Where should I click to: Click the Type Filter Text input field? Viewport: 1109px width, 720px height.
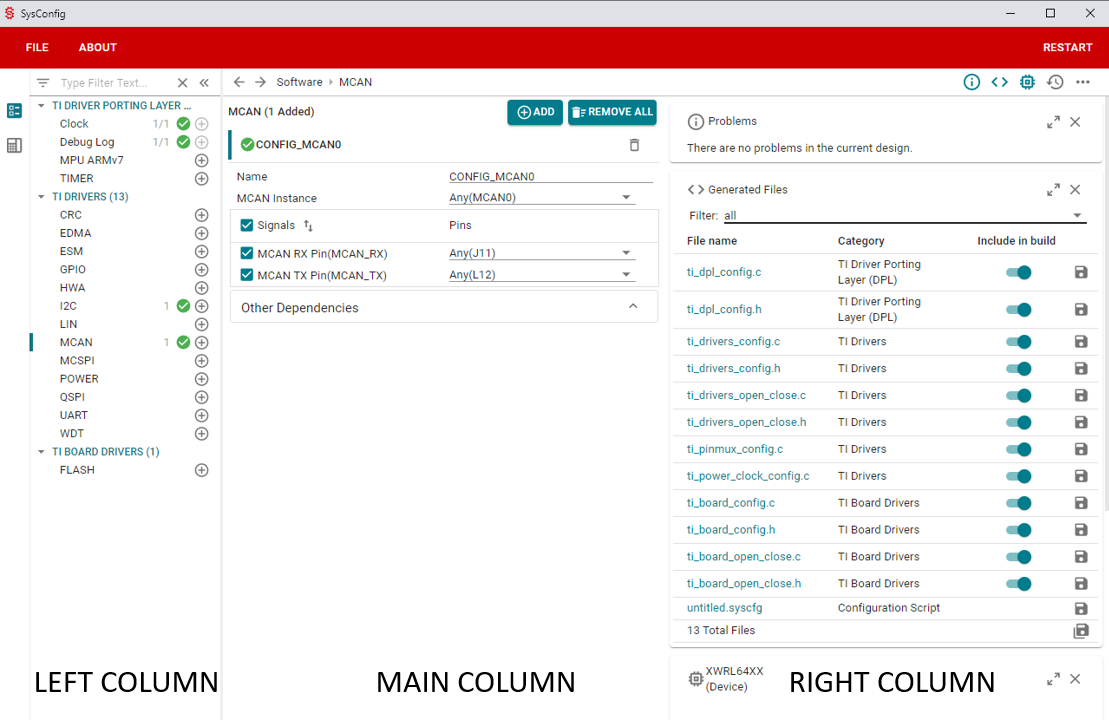[112, 83]
